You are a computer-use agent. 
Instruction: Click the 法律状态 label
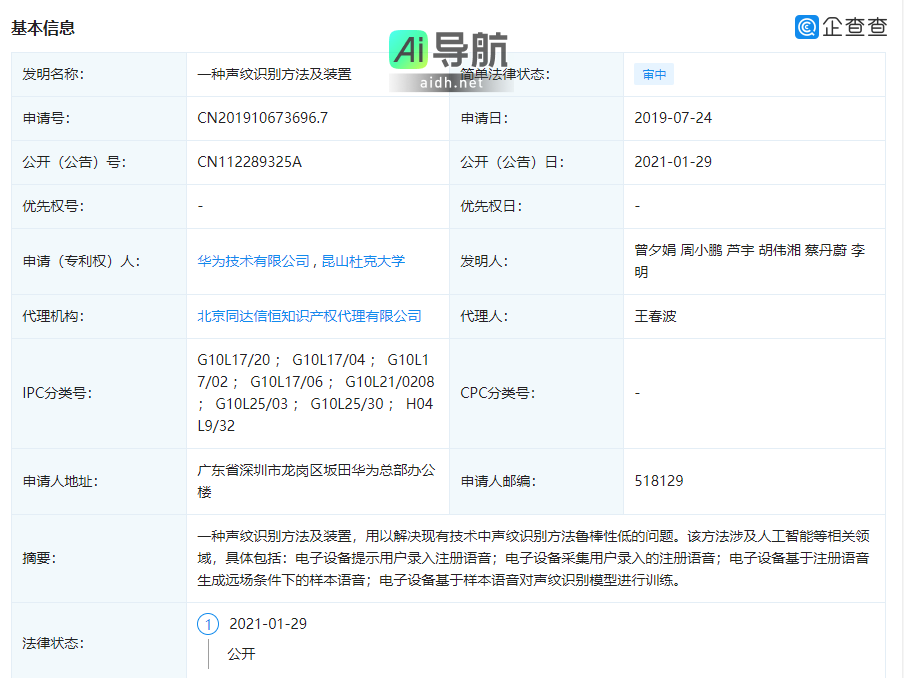(x=53, y=643)
